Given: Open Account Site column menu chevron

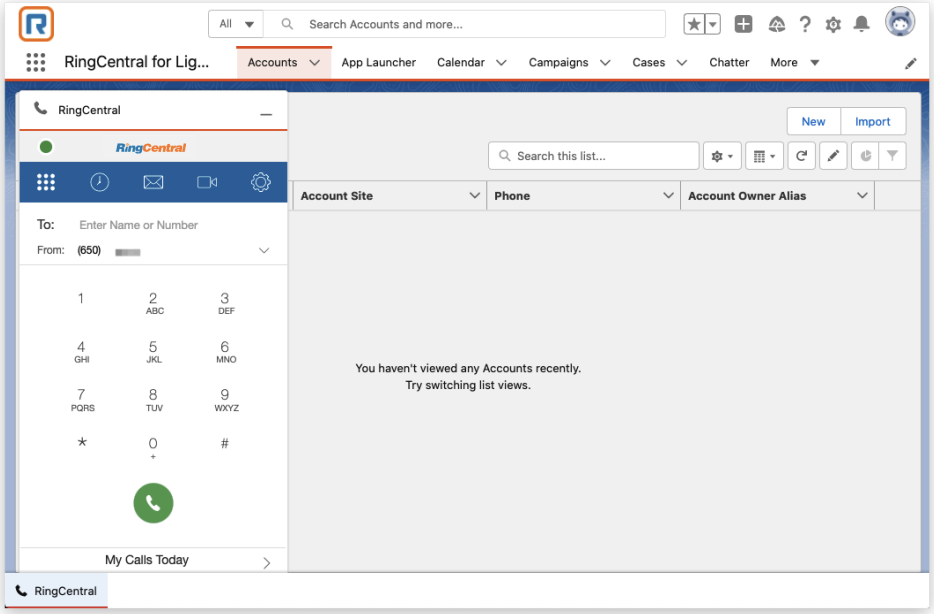Looking at the screenshot, I should 474,195.
